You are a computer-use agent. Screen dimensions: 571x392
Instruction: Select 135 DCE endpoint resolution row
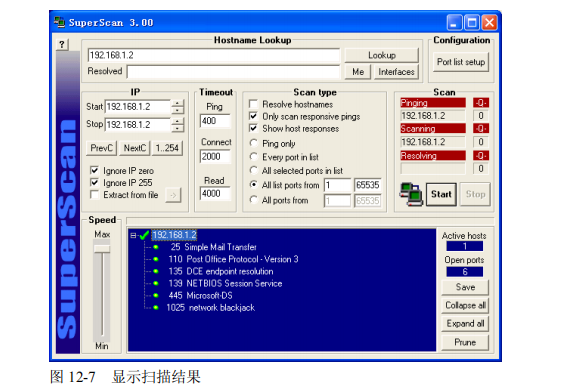(221, 271)
